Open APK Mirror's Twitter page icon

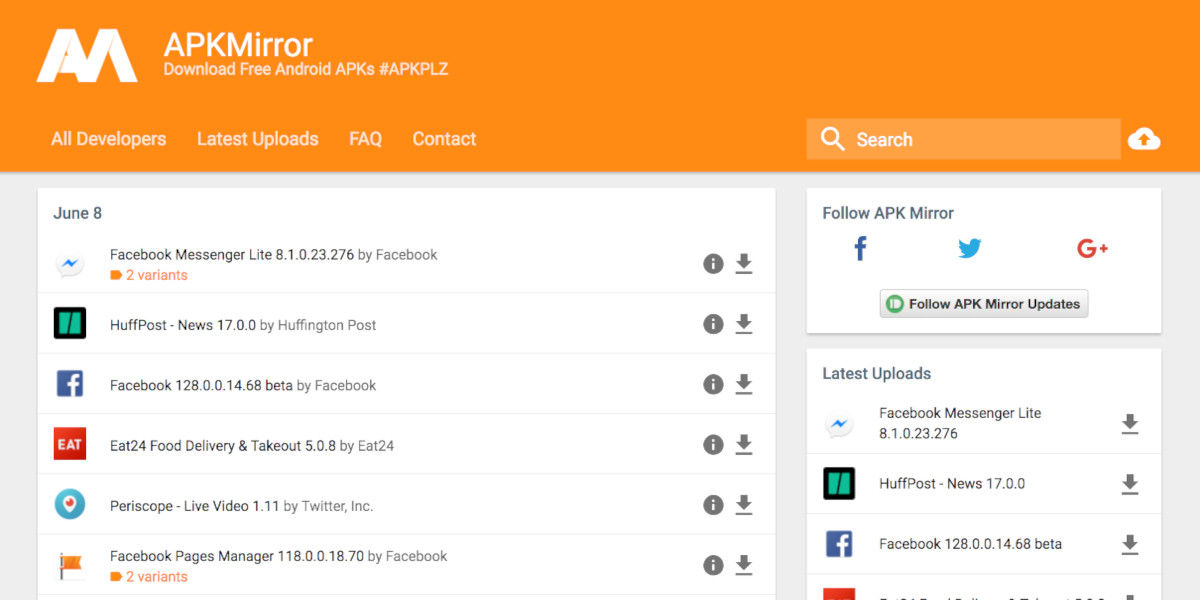969,248
